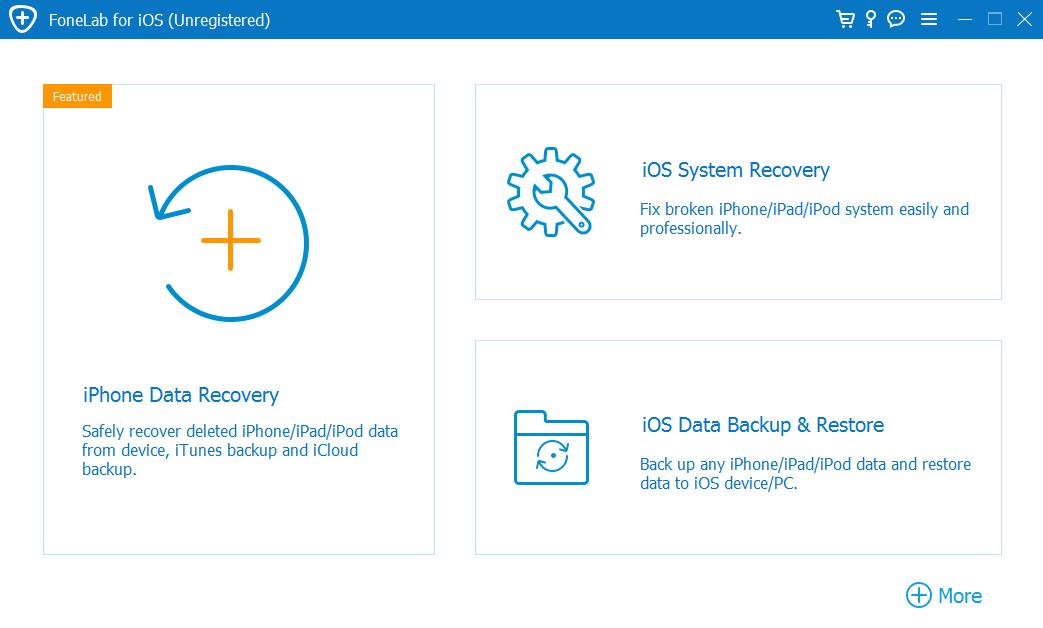This screenshot has height=628, width=1043.
Task: Click the Featured badge
Action: (77, 96)
